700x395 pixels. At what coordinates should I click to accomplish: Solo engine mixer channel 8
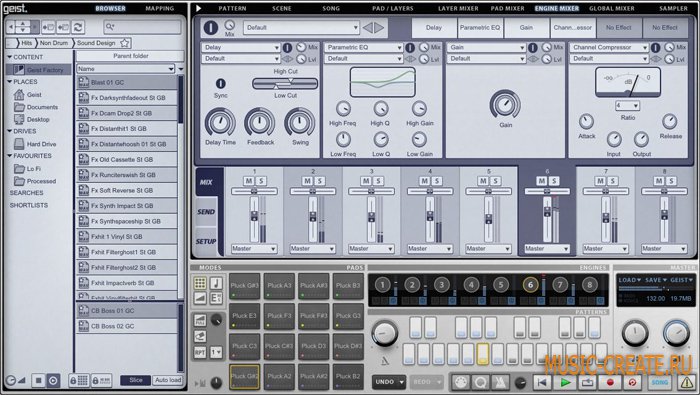[x=671, y=181]
